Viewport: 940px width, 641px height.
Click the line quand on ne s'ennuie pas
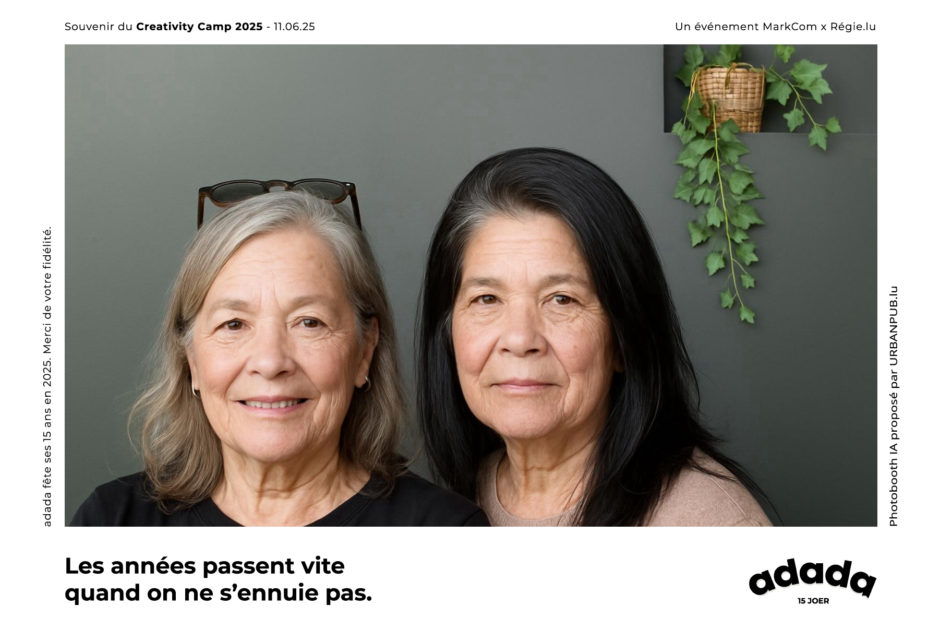218,593
